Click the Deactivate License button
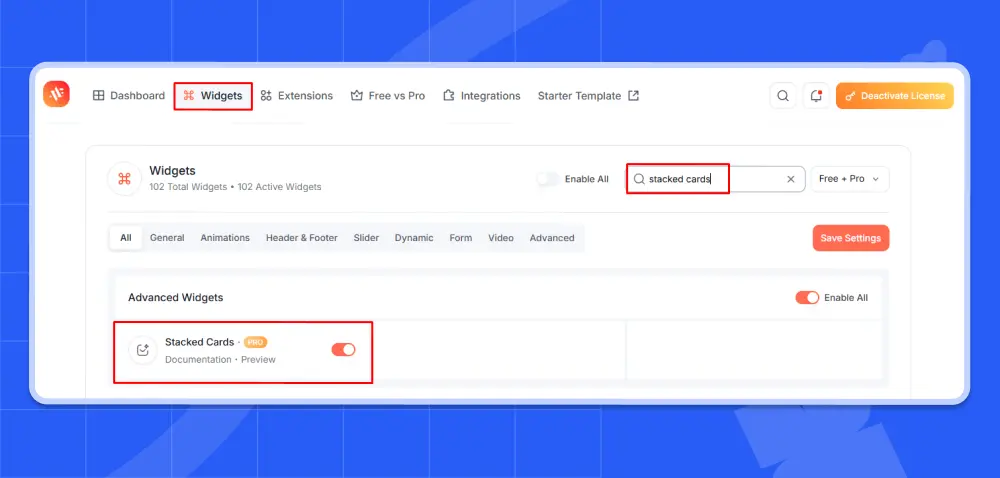Screen dimensions: 1000x478 click(895, 96)
